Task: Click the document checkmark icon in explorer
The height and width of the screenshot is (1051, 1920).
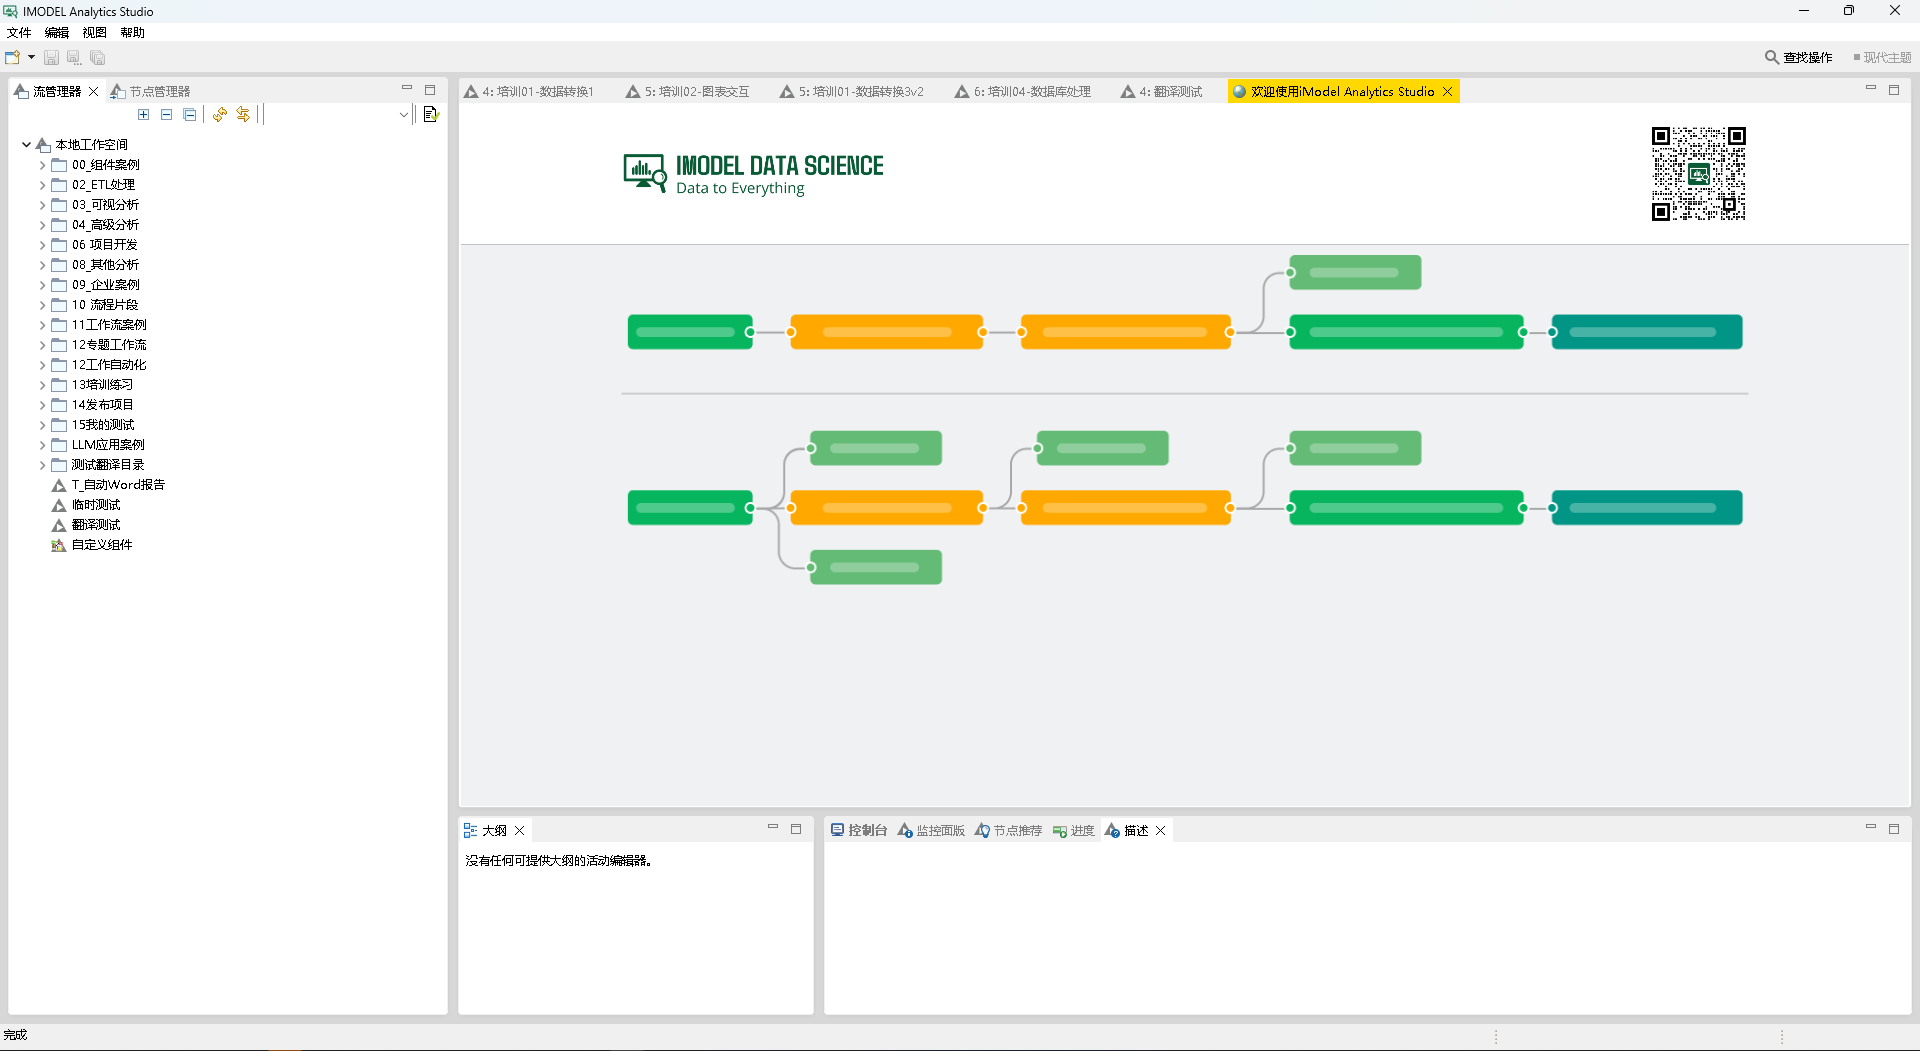Action: coord(431,115)
